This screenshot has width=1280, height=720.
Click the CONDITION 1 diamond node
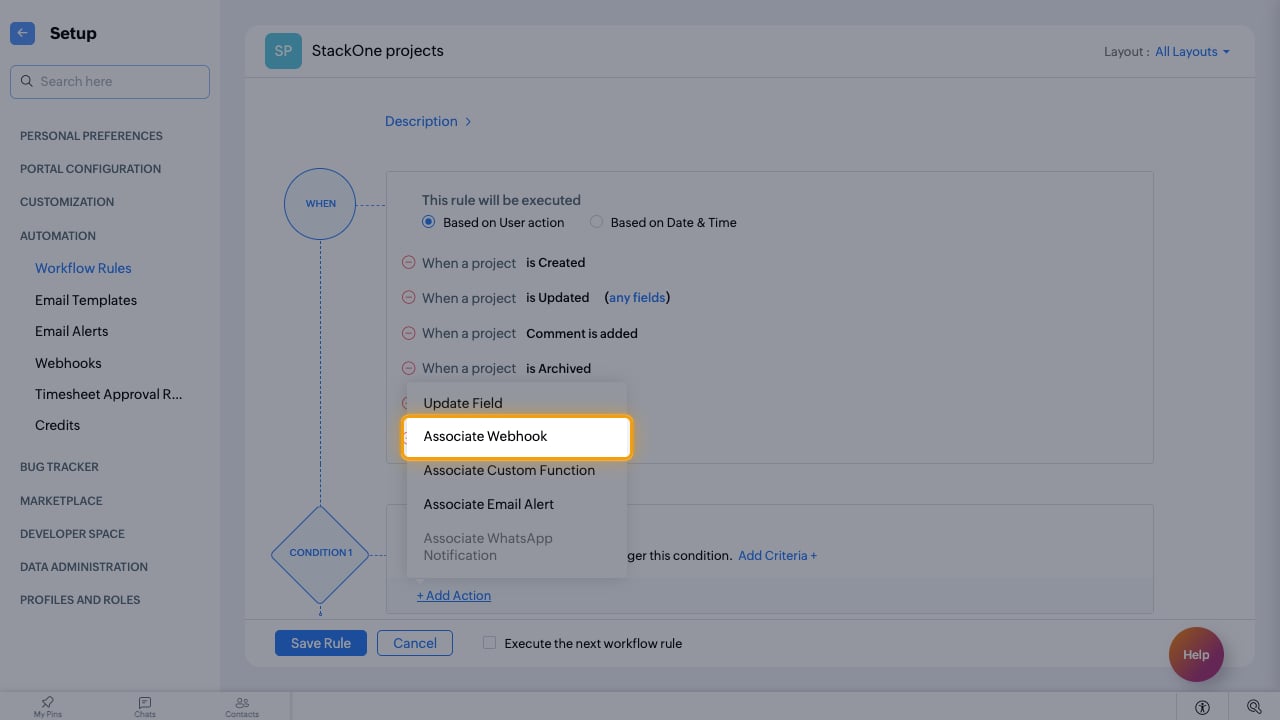pyautogui.click(x=320, y=553)
